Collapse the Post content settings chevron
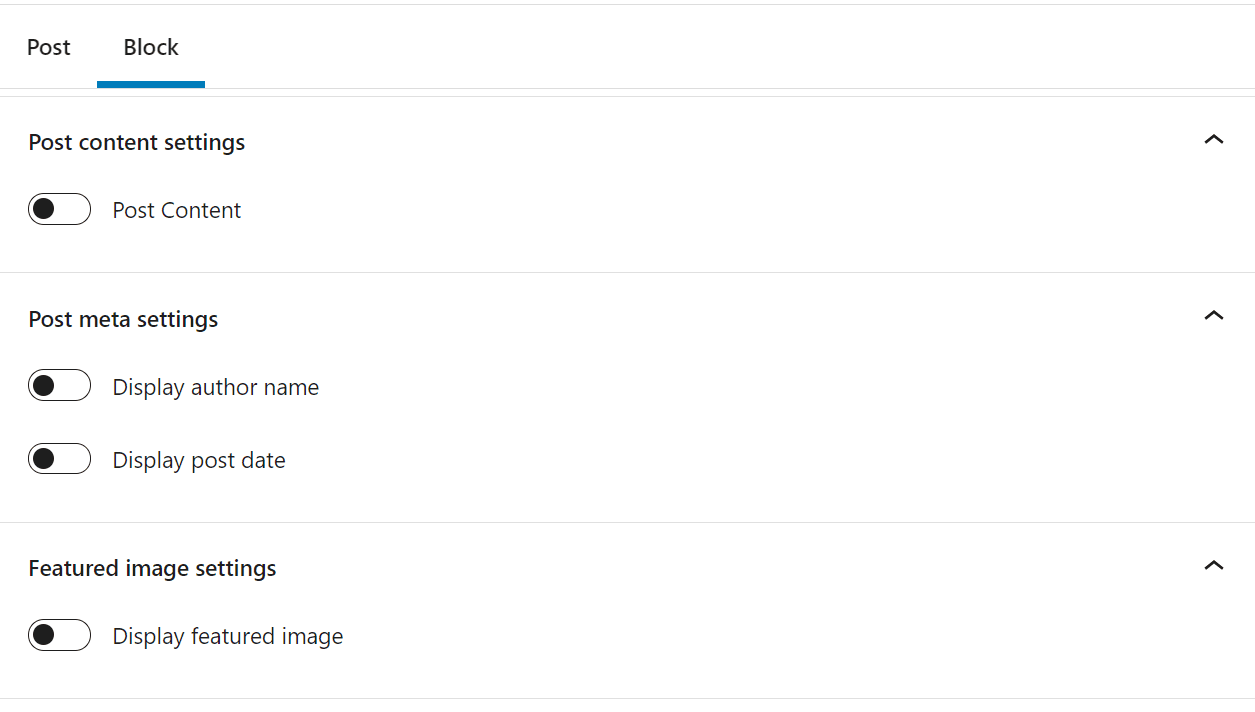The image size is (1255, 712). coord(1213,140)
